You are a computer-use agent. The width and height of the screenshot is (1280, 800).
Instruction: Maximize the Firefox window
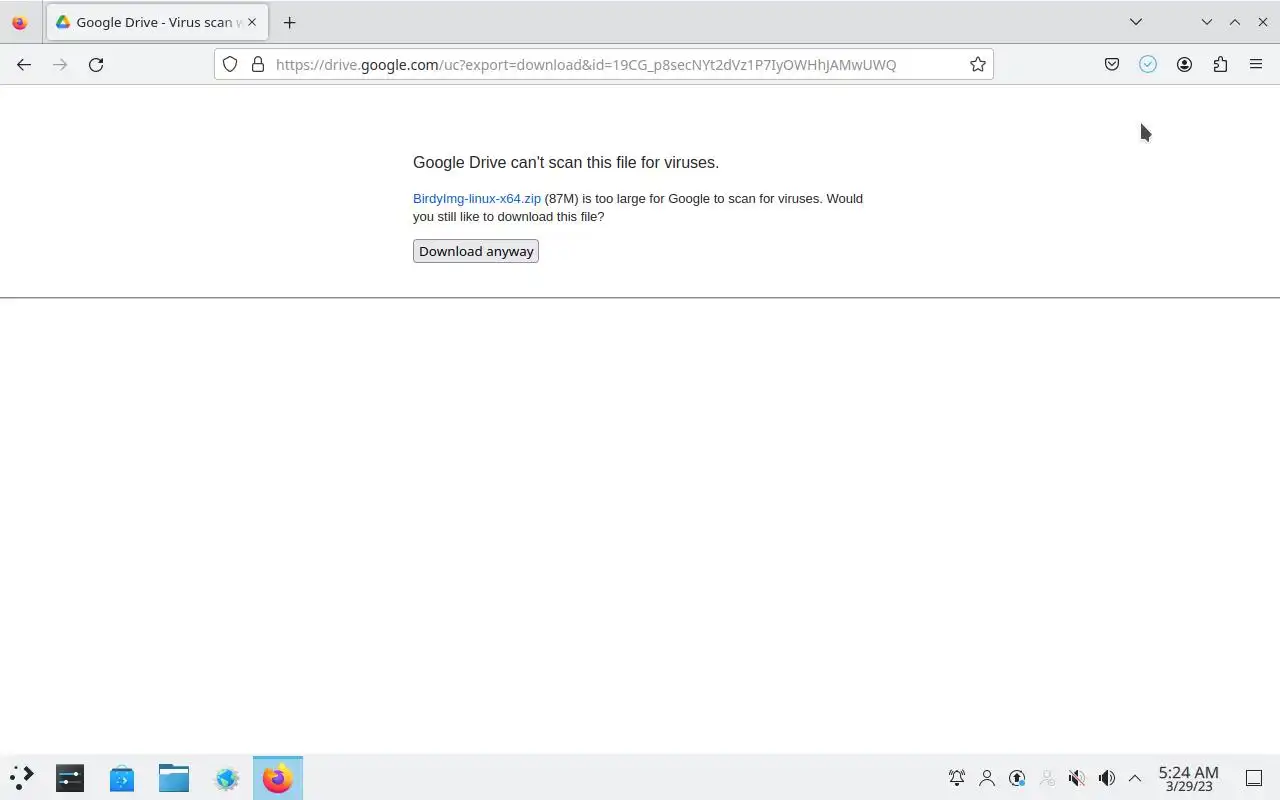coord(1235,22)
